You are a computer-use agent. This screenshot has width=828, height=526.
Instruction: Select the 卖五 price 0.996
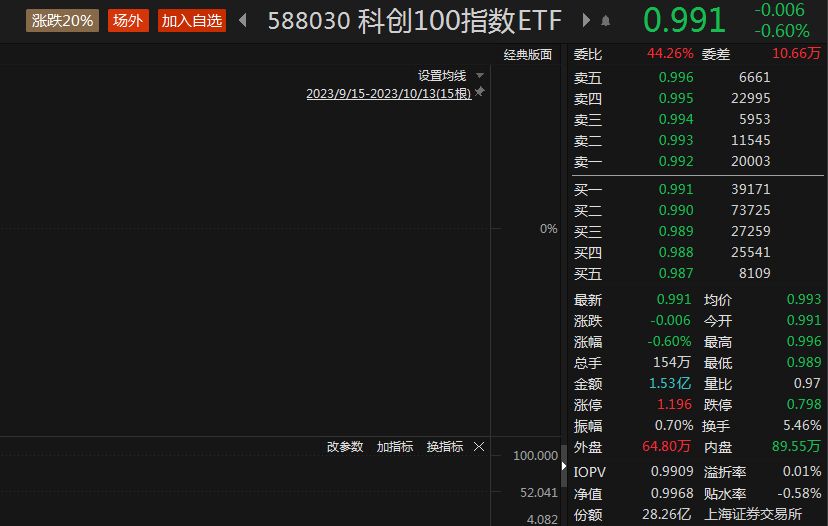pyautogui.click(x=676, y=77)
